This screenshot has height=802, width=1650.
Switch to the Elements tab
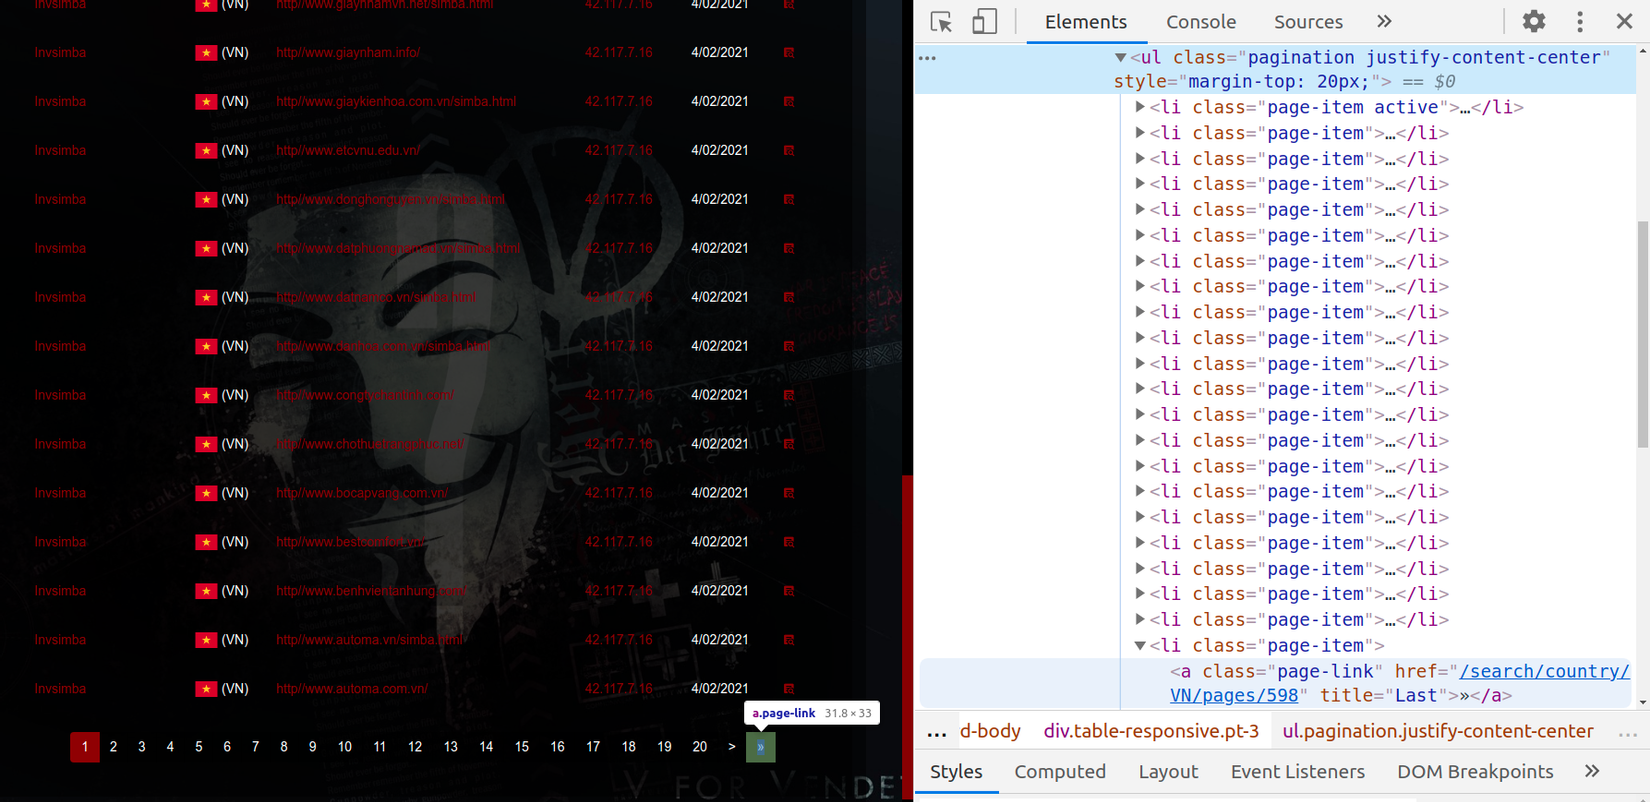(1086, 22)
